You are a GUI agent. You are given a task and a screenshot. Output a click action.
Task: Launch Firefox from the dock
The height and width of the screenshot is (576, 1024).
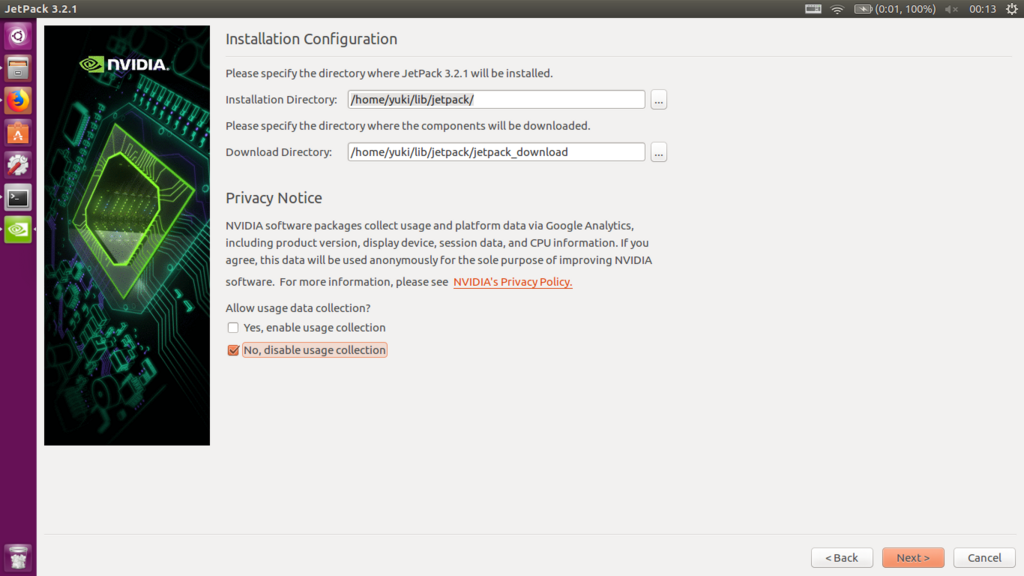(x=18, y=101)
